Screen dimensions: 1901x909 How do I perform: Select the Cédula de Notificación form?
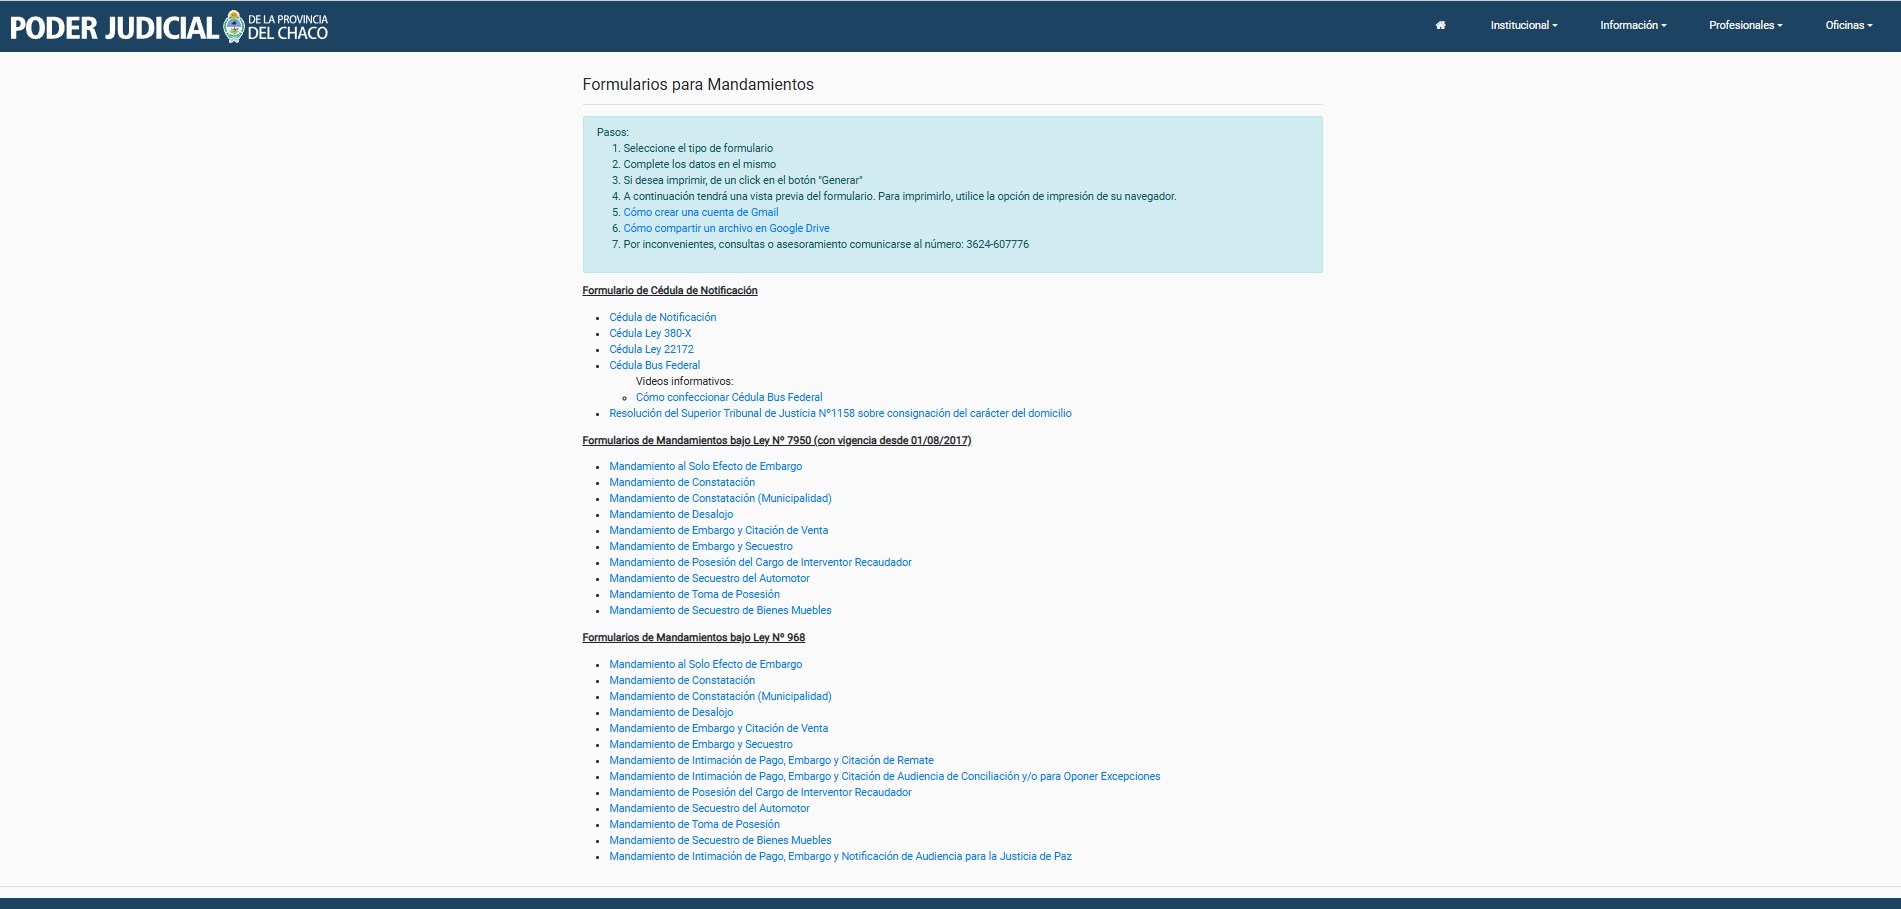coord(662,317)
